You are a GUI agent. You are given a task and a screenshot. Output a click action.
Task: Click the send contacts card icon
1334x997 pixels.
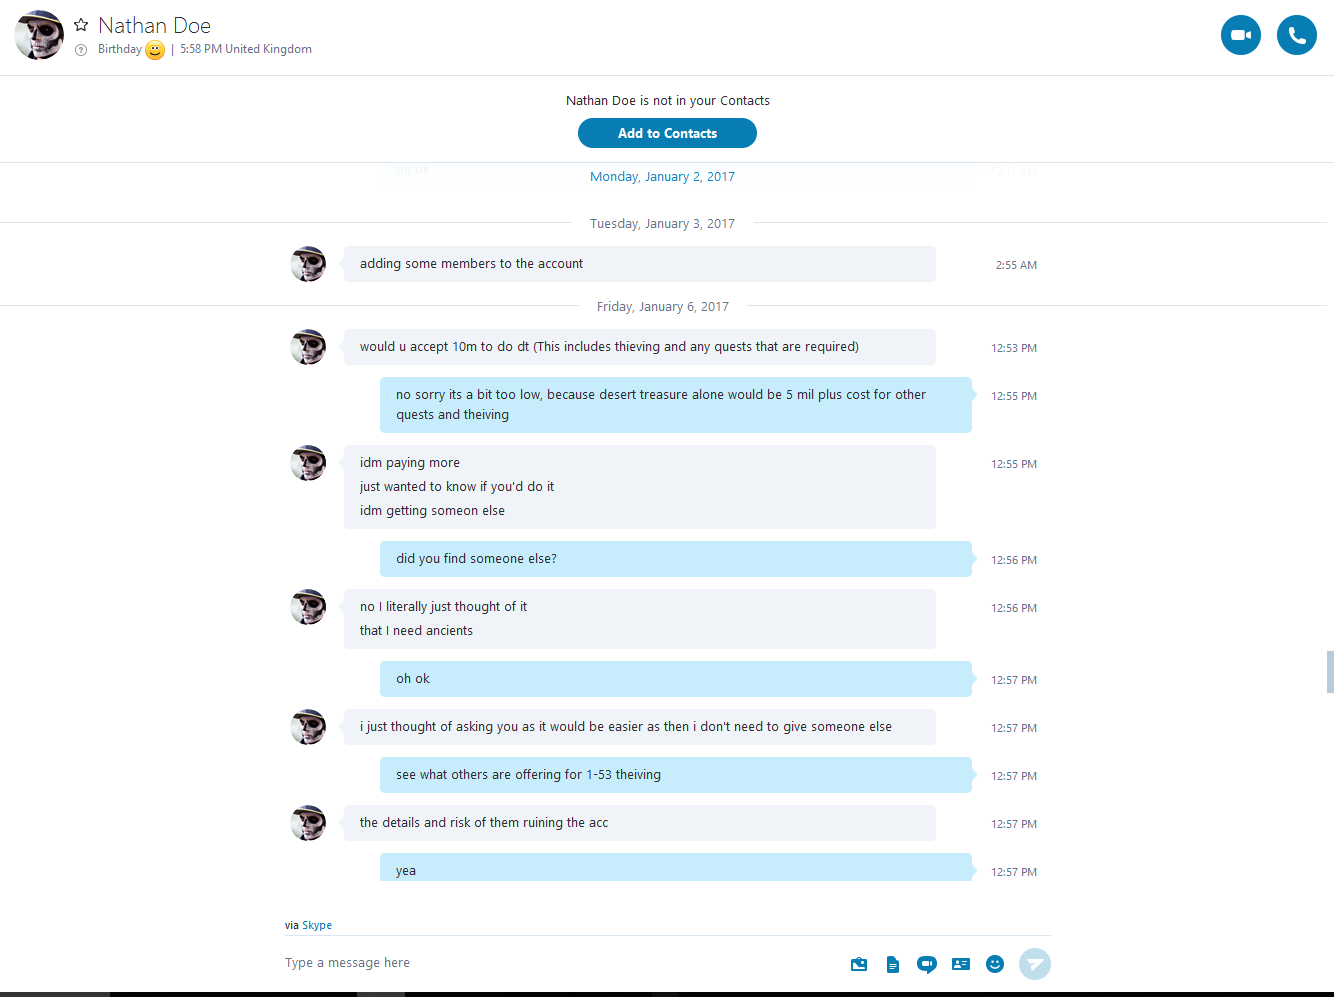(961, 964)
